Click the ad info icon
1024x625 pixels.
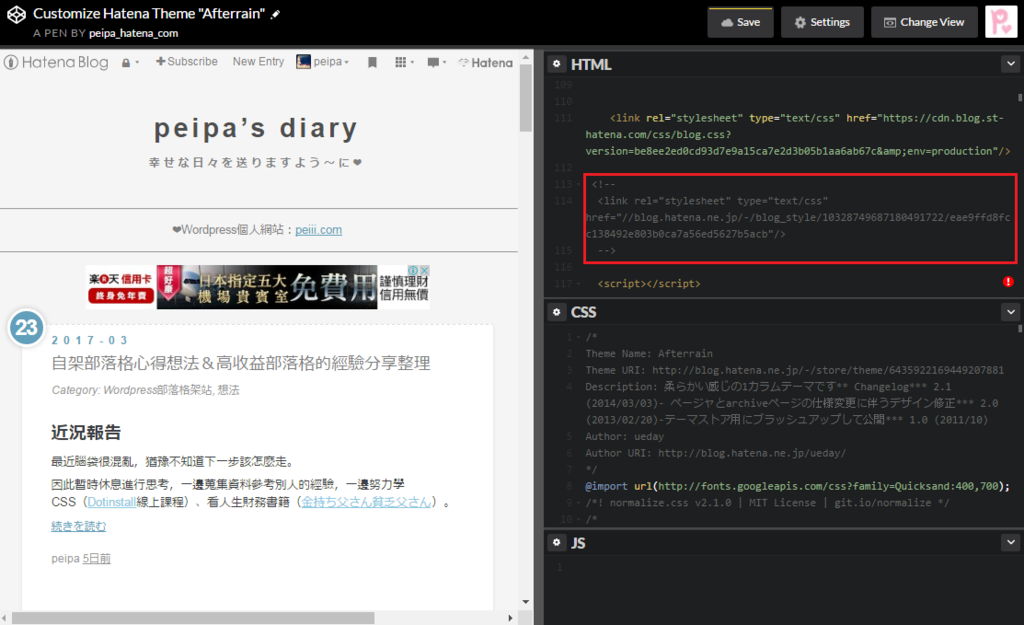coord(413,270)
